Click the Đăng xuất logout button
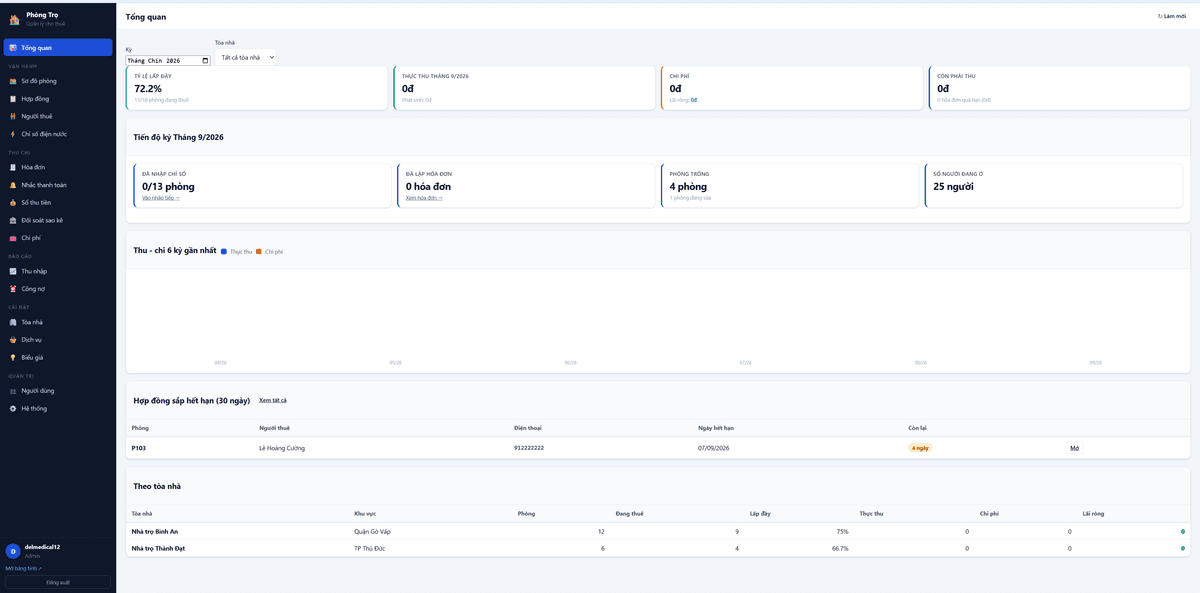The height and width of the screenshot is (593, 1200). [58, 582]
